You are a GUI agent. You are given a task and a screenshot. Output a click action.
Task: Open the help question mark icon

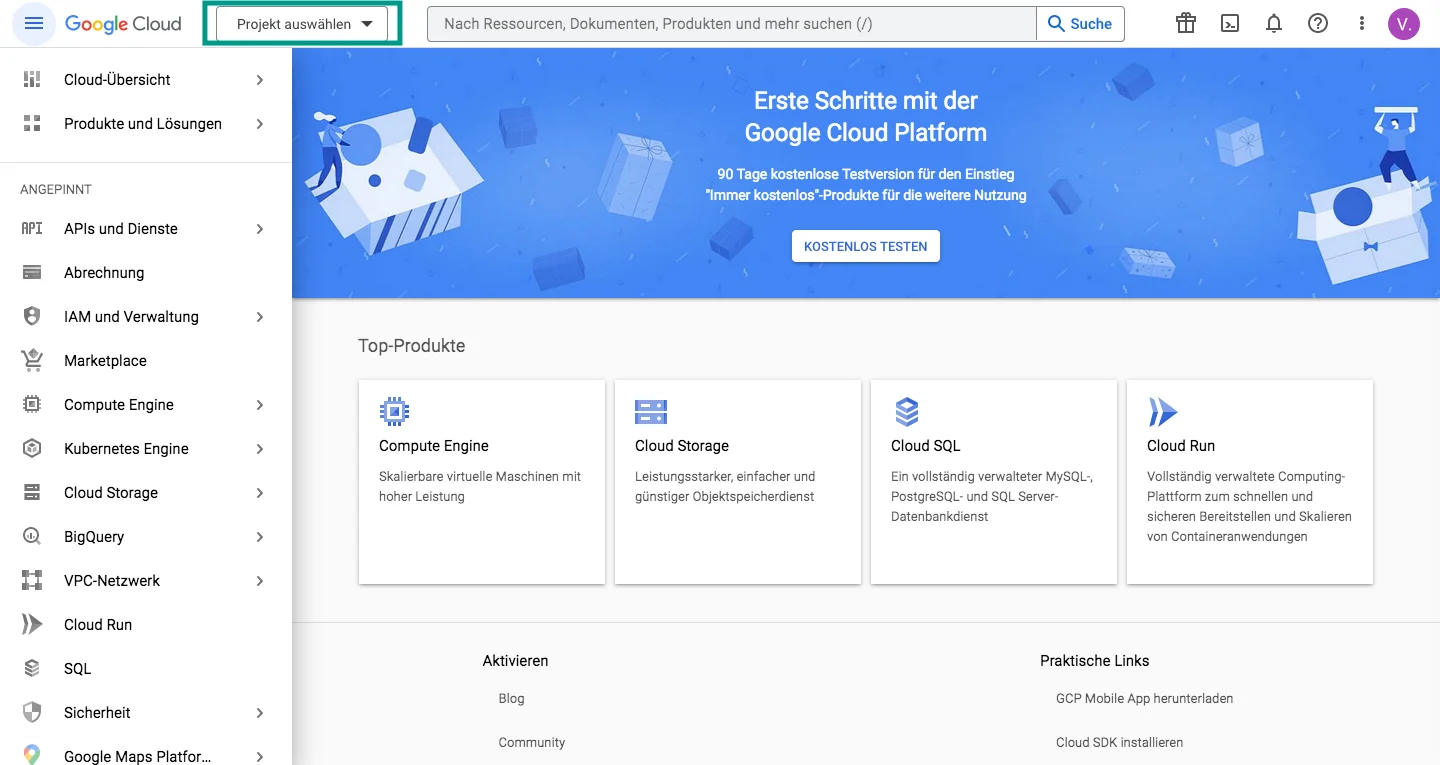(x=1318, y=23)
